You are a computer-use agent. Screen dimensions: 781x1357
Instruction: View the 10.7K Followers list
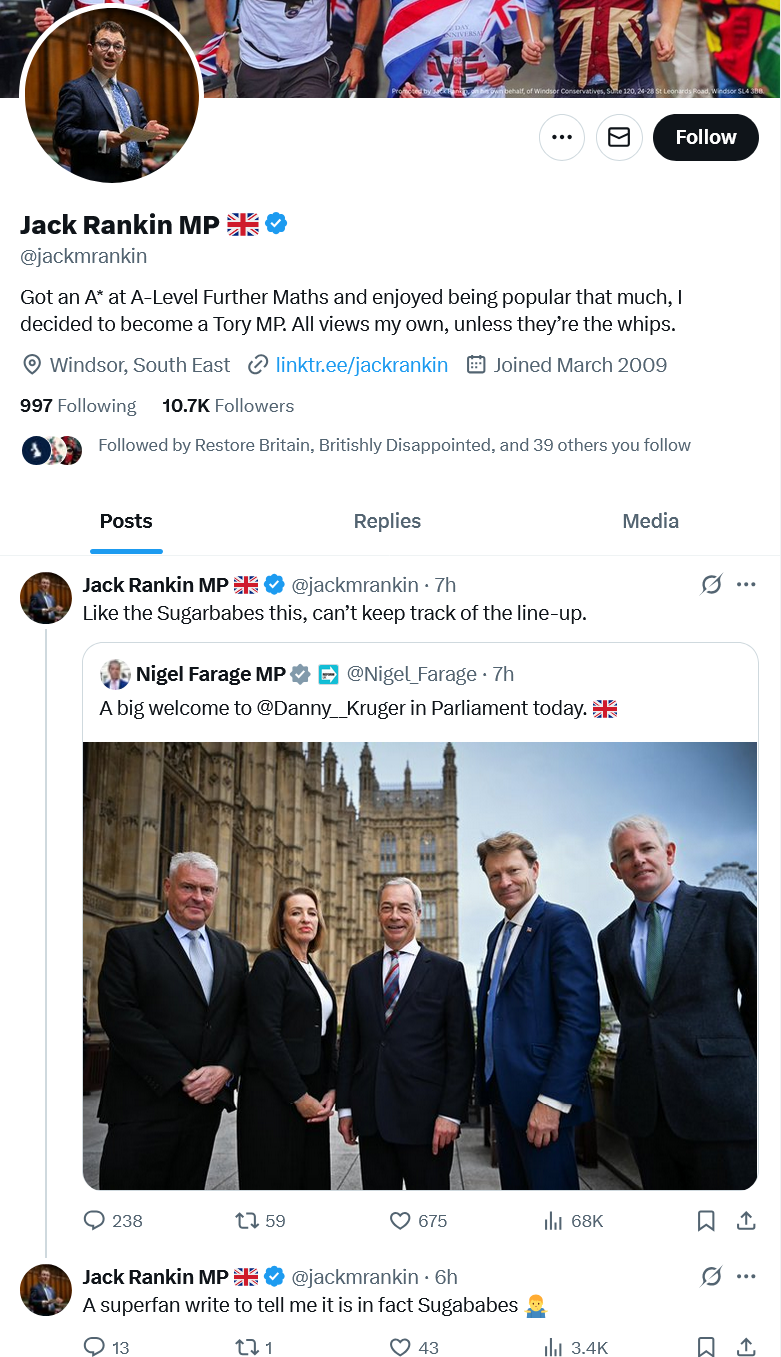coord(228,406)
